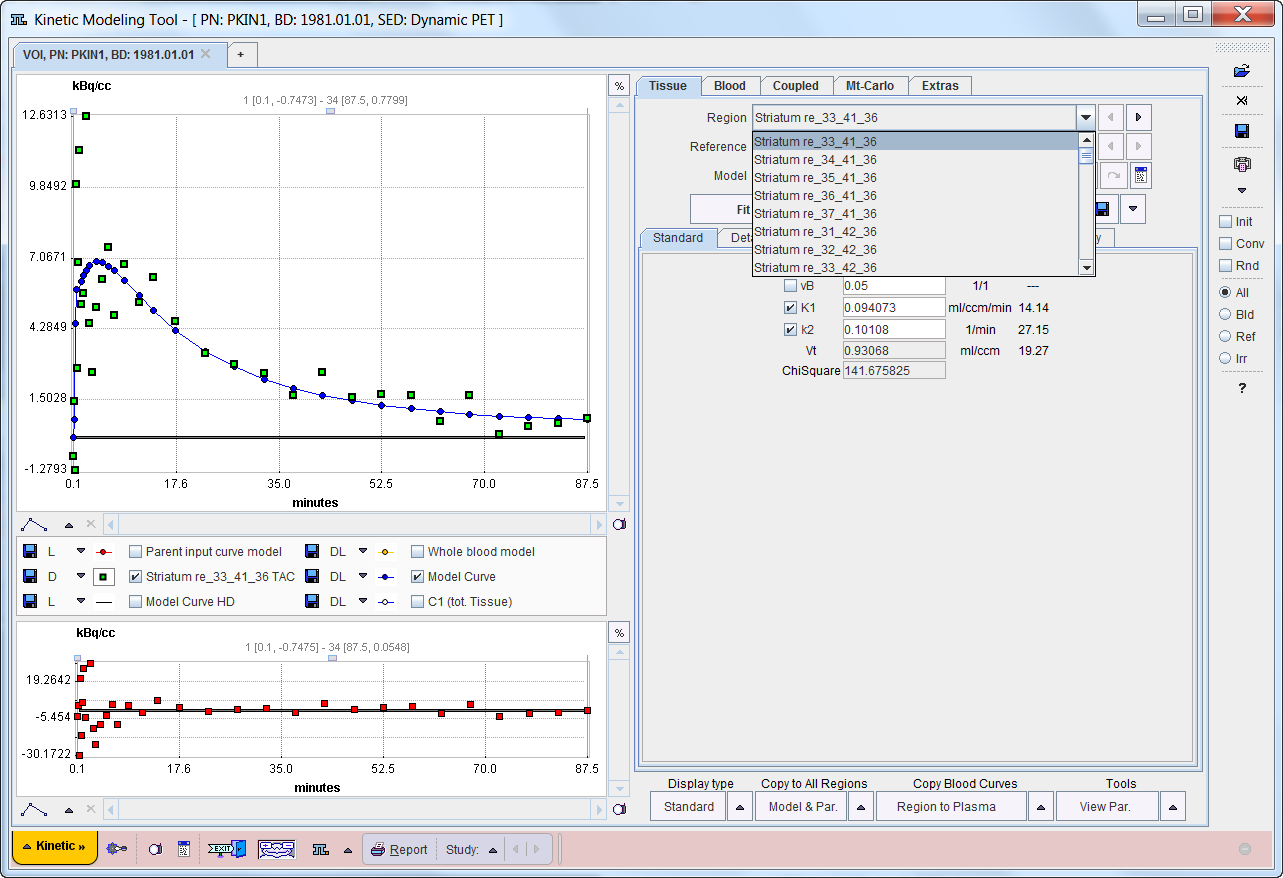Click the Standard display type button
This screenshot has height=878, width=1283.
point(689,807)
